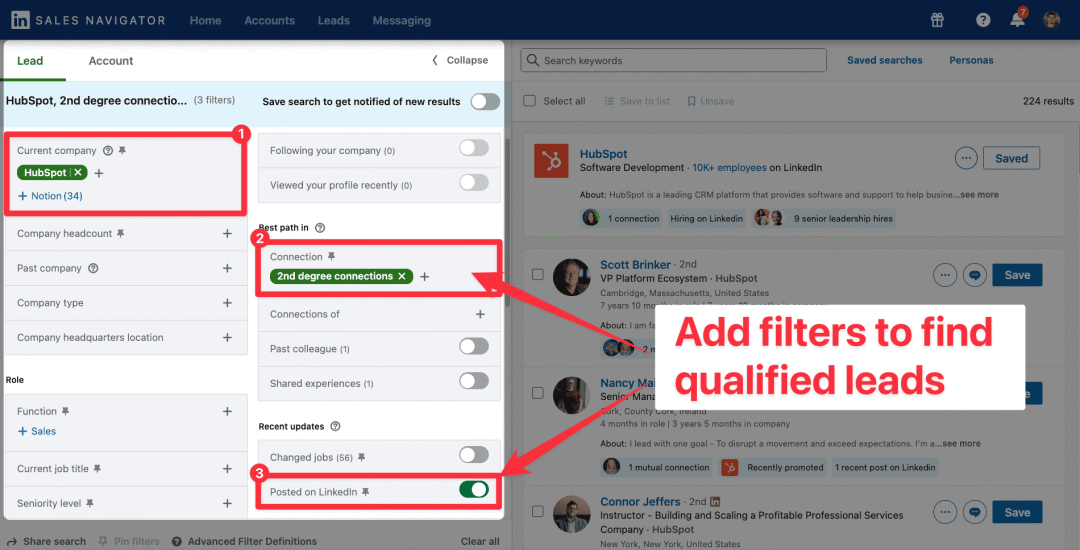Click the Past company help icon
Image resolution: width=1080 pixels, height=550 pixels.
tap(94, 268)
